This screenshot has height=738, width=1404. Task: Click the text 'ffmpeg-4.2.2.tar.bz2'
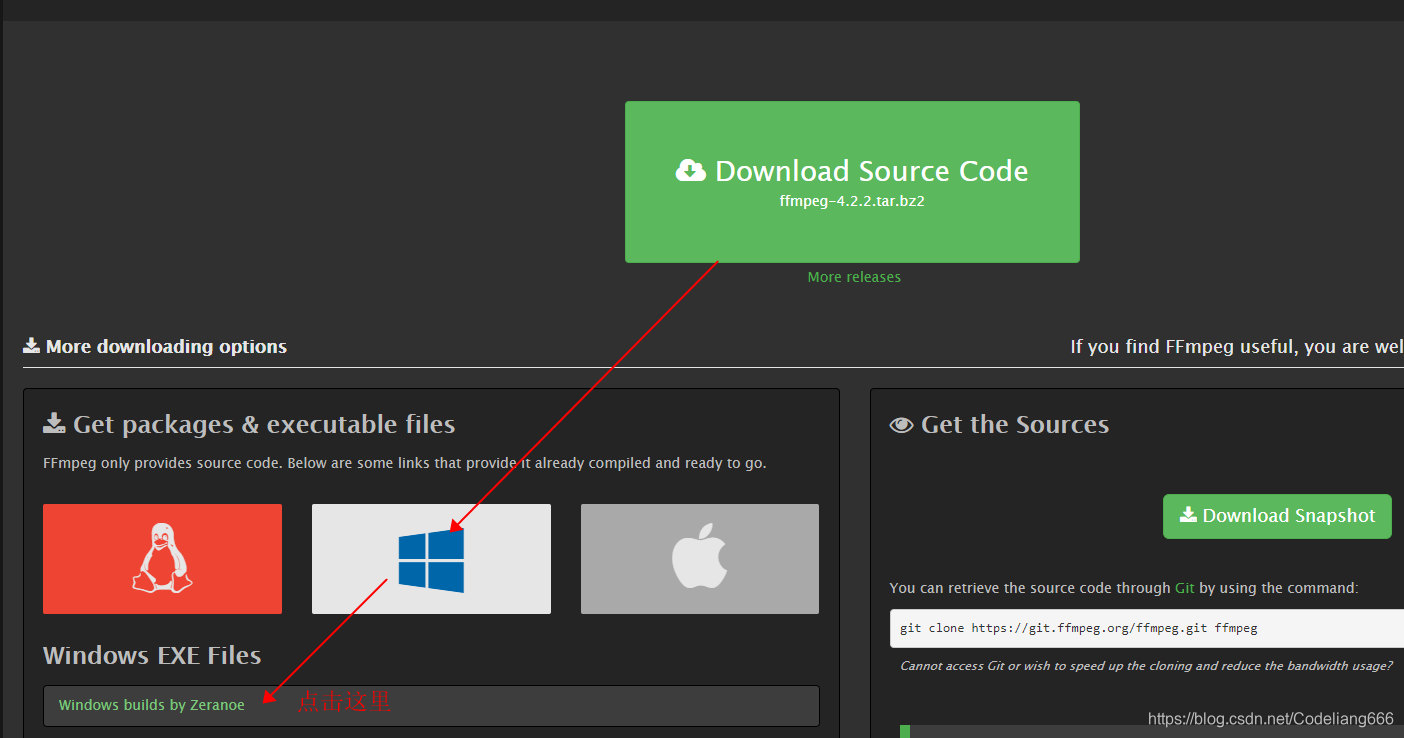point(852,201)
